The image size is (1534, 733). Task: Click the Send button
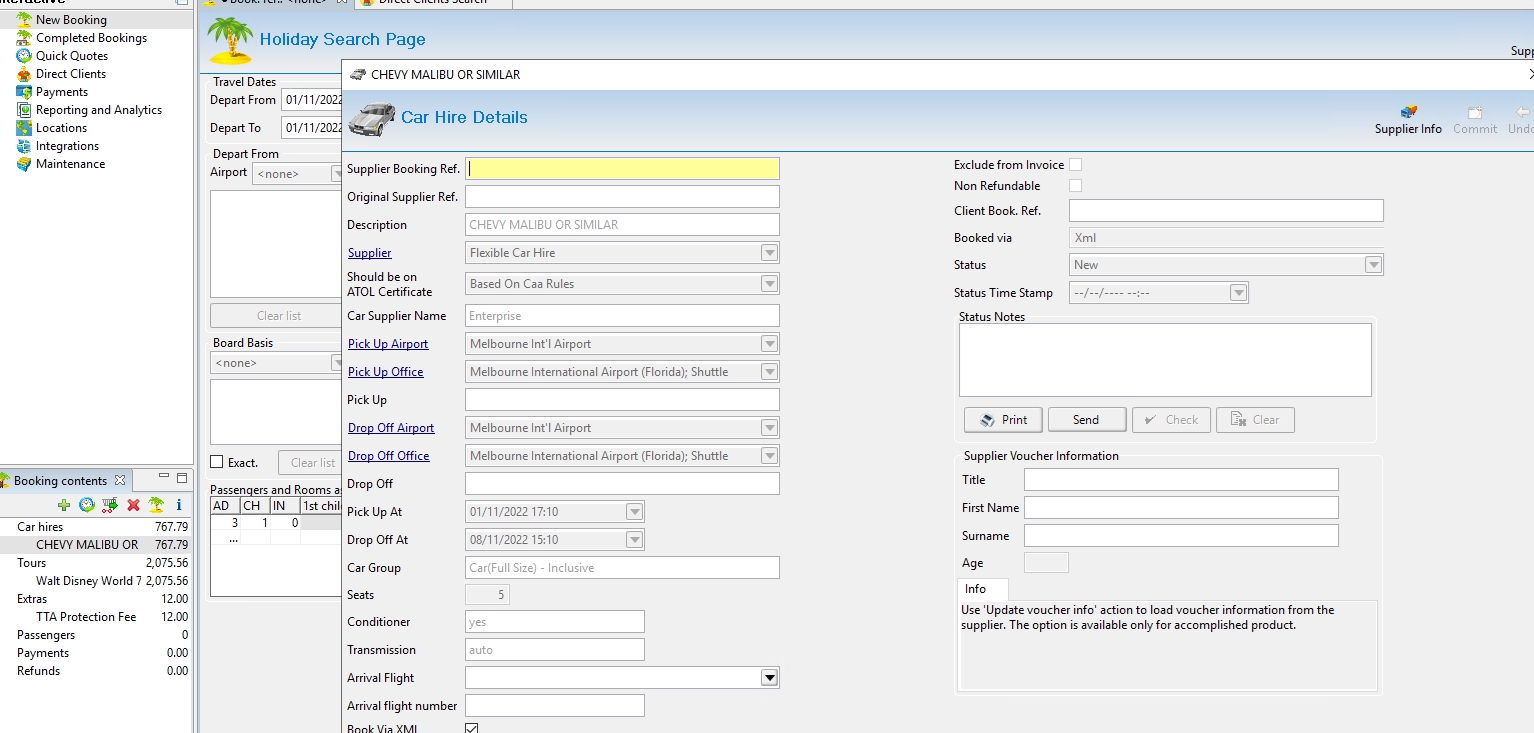pos(1087,420)
